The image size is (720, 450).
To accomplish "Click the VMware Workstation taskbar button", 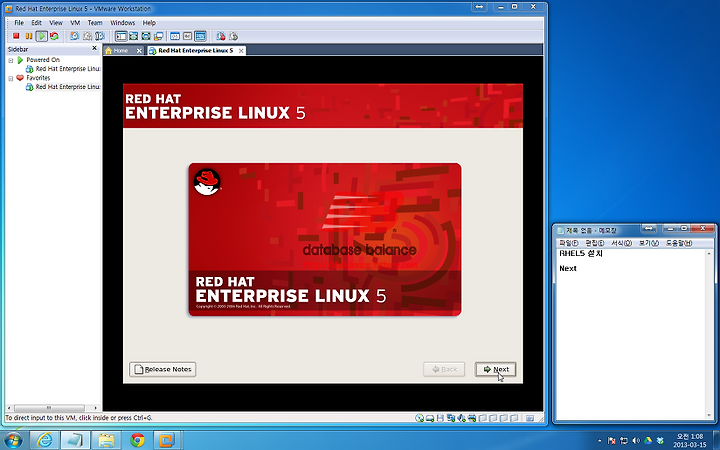I will [167, 440].
